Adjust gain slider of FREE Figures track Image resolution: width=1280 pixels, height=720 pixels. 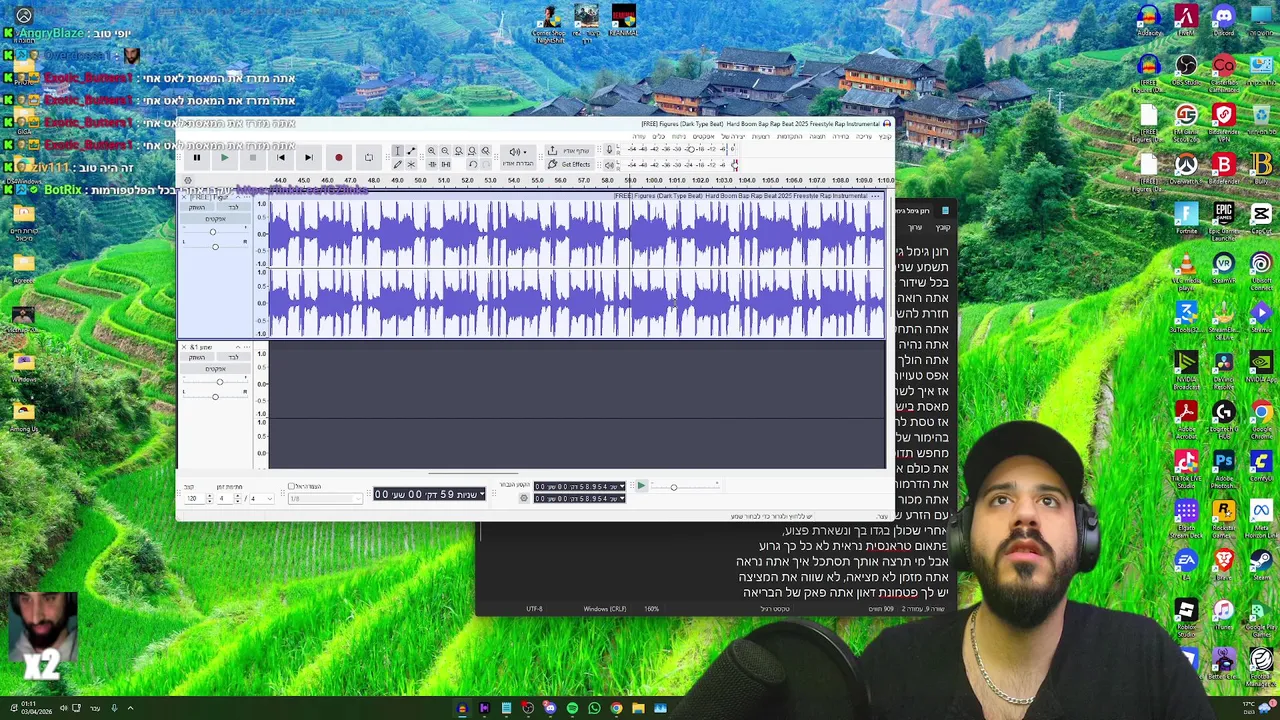213,232
